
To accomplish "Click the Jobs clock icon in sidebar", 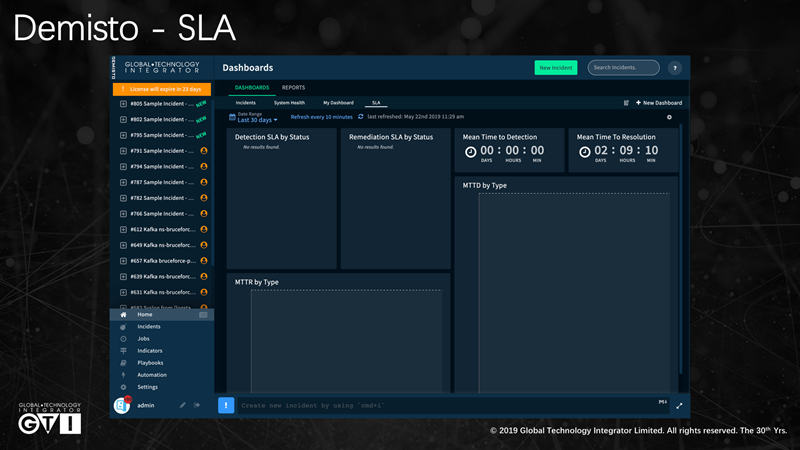I will [x=123, y=339].
